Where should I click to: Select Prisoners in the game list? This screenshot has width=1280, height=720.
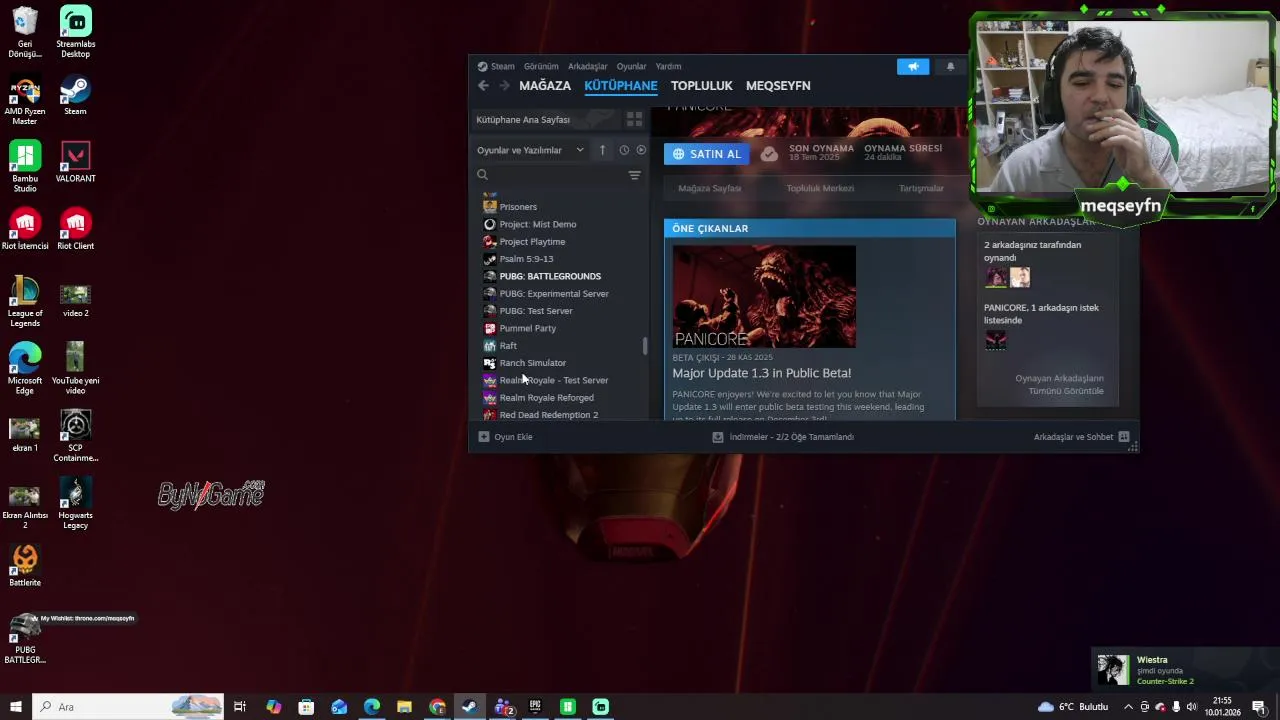518,207
